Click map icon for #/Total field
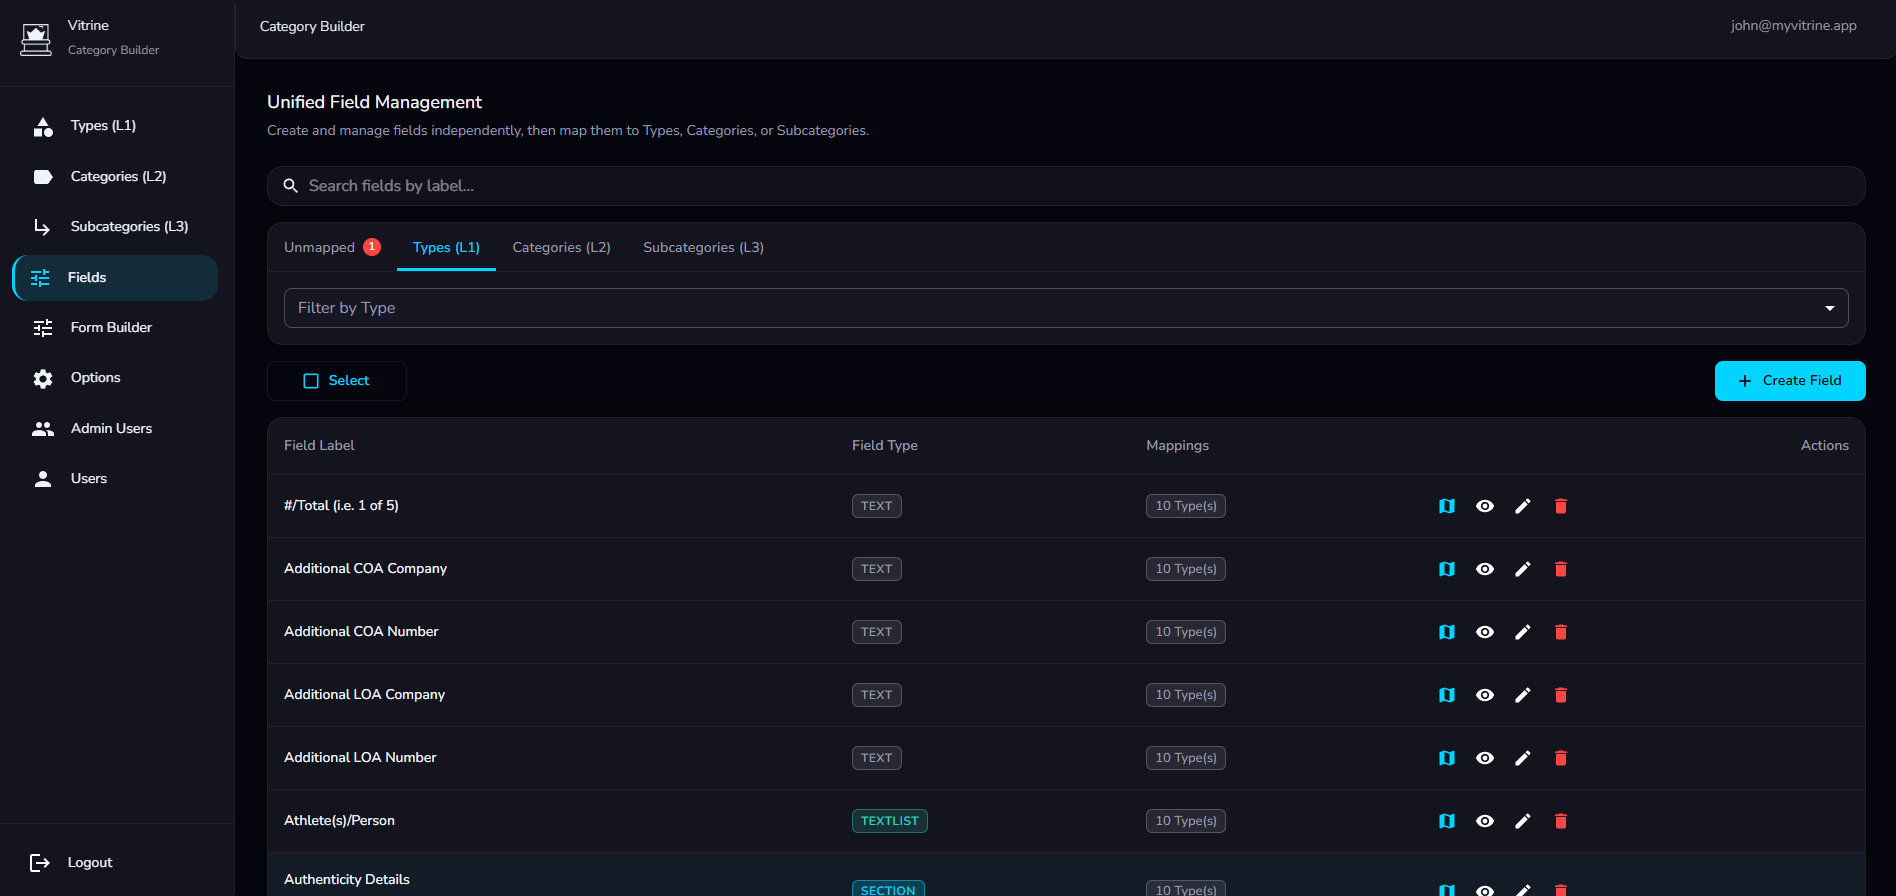This screenshot has height=896, width=1896. [1446, 506]
